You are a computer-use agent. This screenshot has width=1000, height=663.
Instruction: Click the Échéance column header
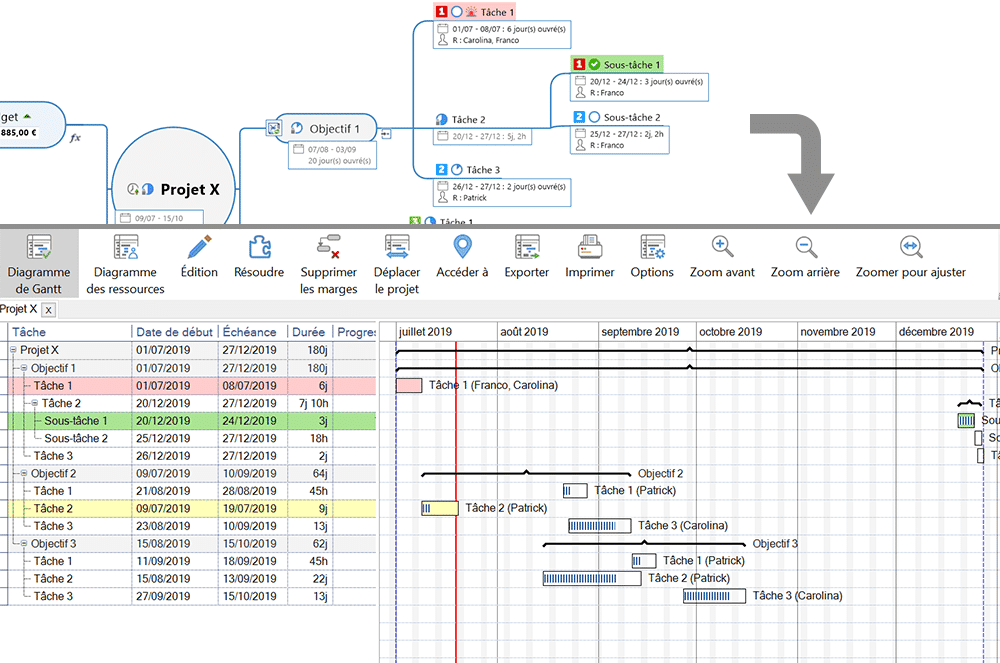pyautogui.click(x=250, y=332)
